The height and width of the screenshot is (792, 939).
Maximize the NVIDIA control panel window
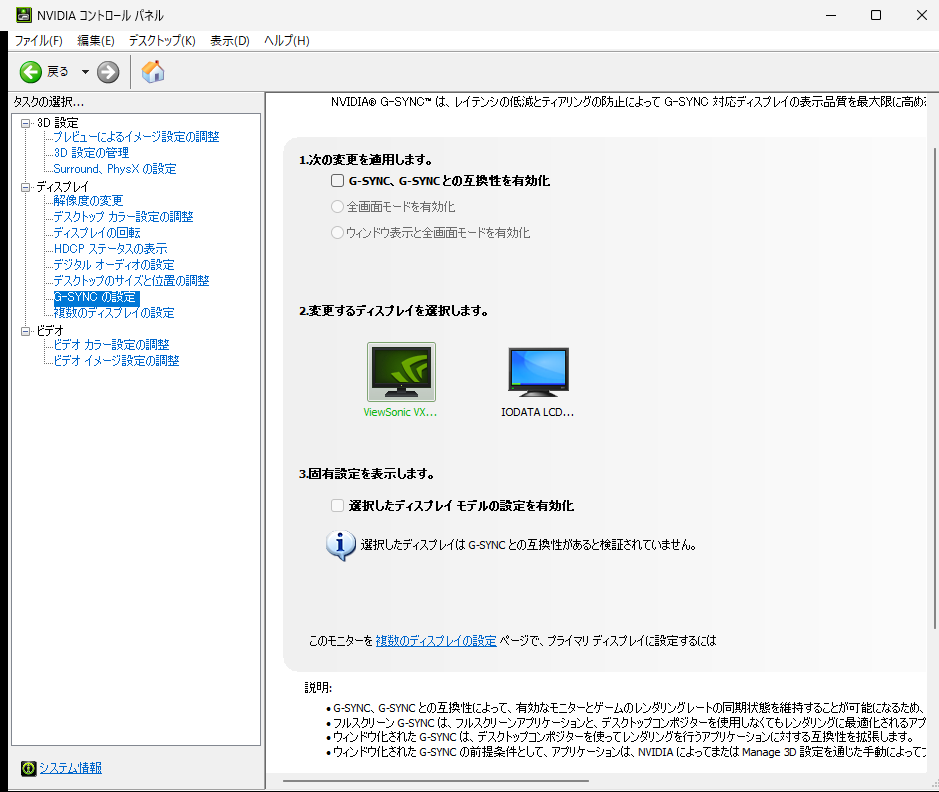click(876, 15)
